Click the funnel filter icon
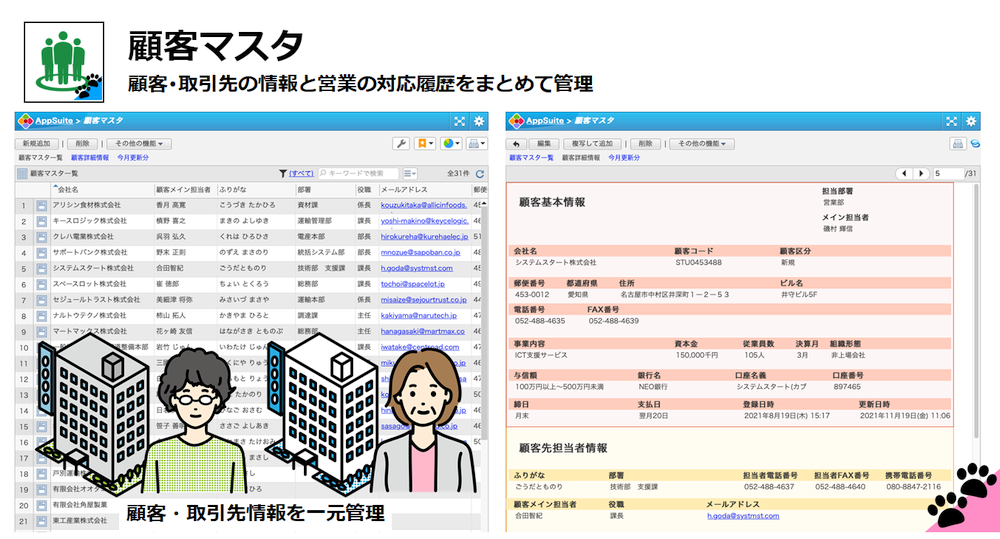The image size is (1000, 539). [x=282, y=174]
